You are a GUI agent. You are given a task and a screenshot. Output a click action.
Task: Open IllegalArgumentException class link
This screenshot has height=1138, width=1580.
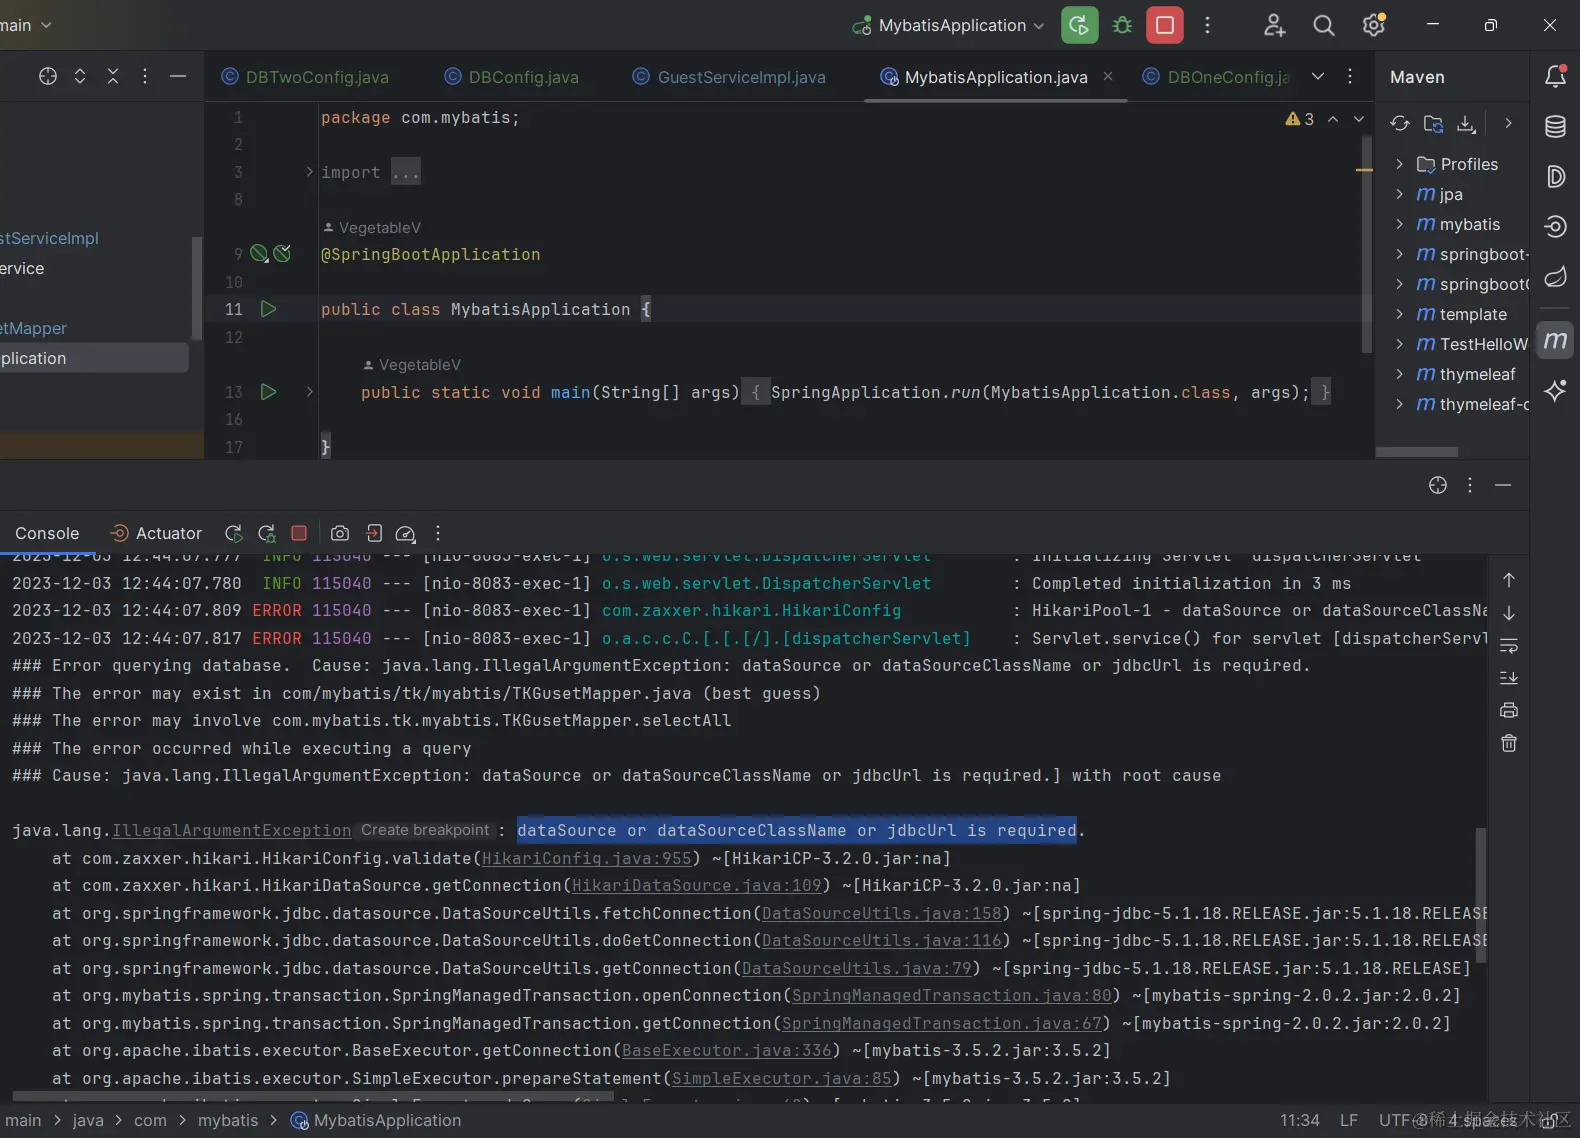pos(232,830)
